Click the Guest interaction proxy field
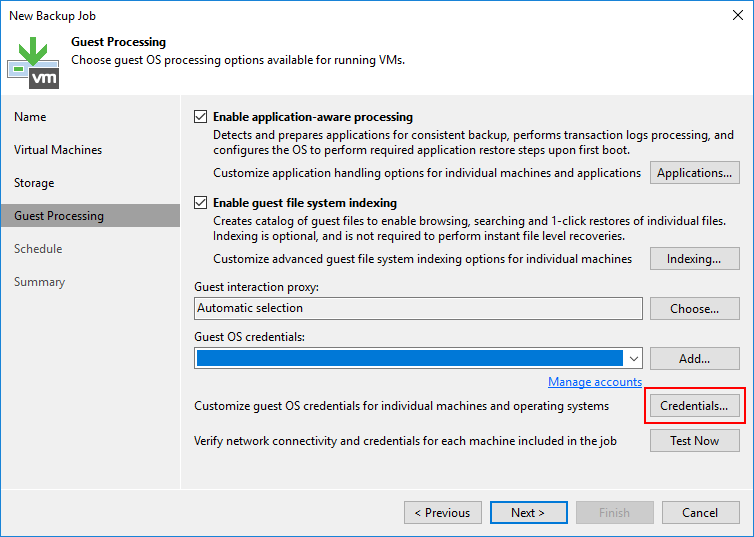 418,309
